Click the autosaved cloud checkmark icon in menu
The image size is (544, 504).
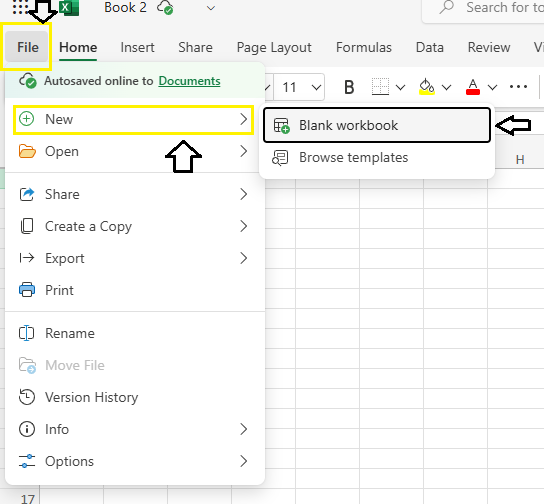click(28, 80)
